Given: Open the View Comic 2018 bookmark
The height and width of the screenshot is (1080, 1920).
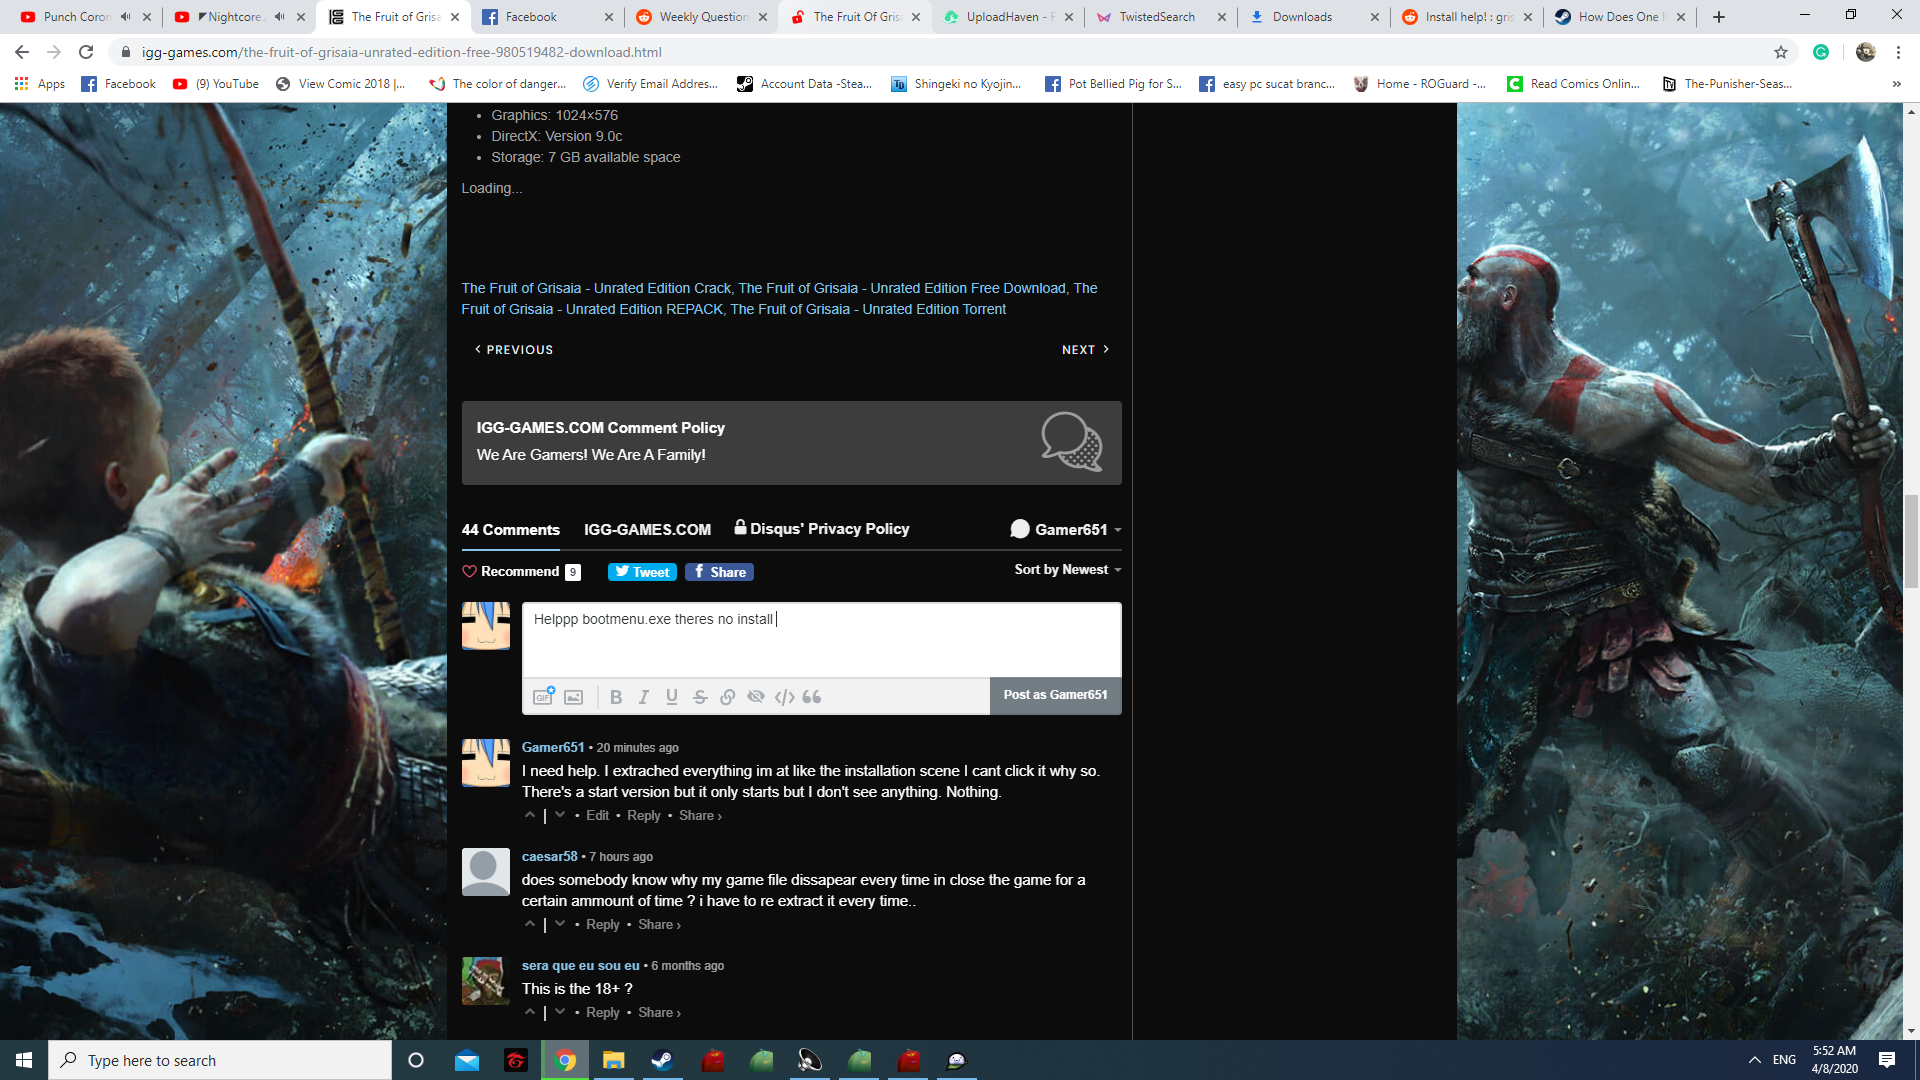Looking at the screenshot, I should coord(341,84).
